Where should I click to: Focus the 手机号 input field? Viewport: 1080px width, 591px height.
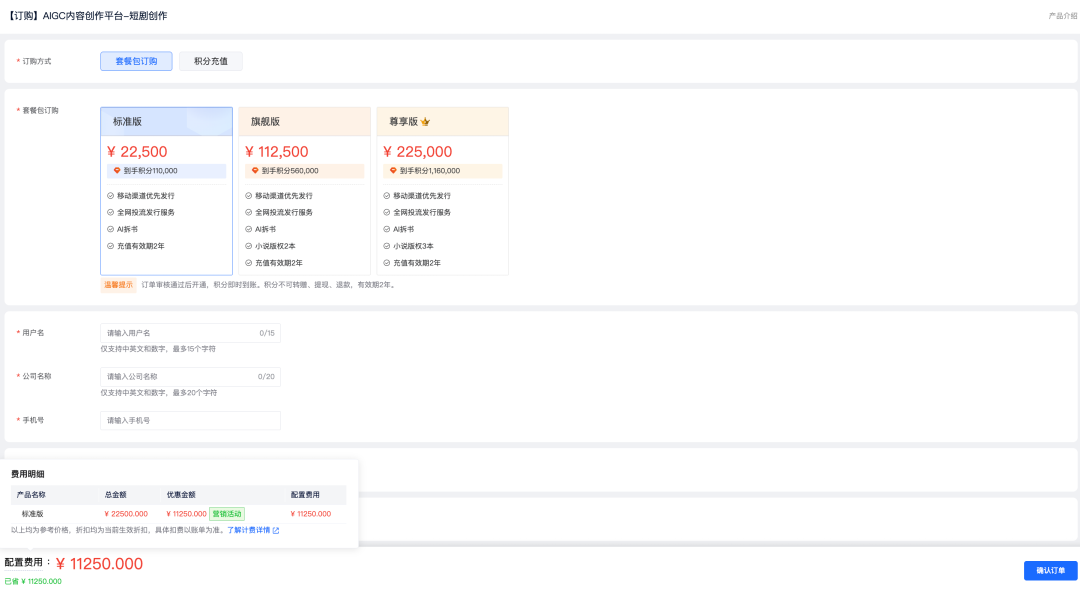pos(190,420)
